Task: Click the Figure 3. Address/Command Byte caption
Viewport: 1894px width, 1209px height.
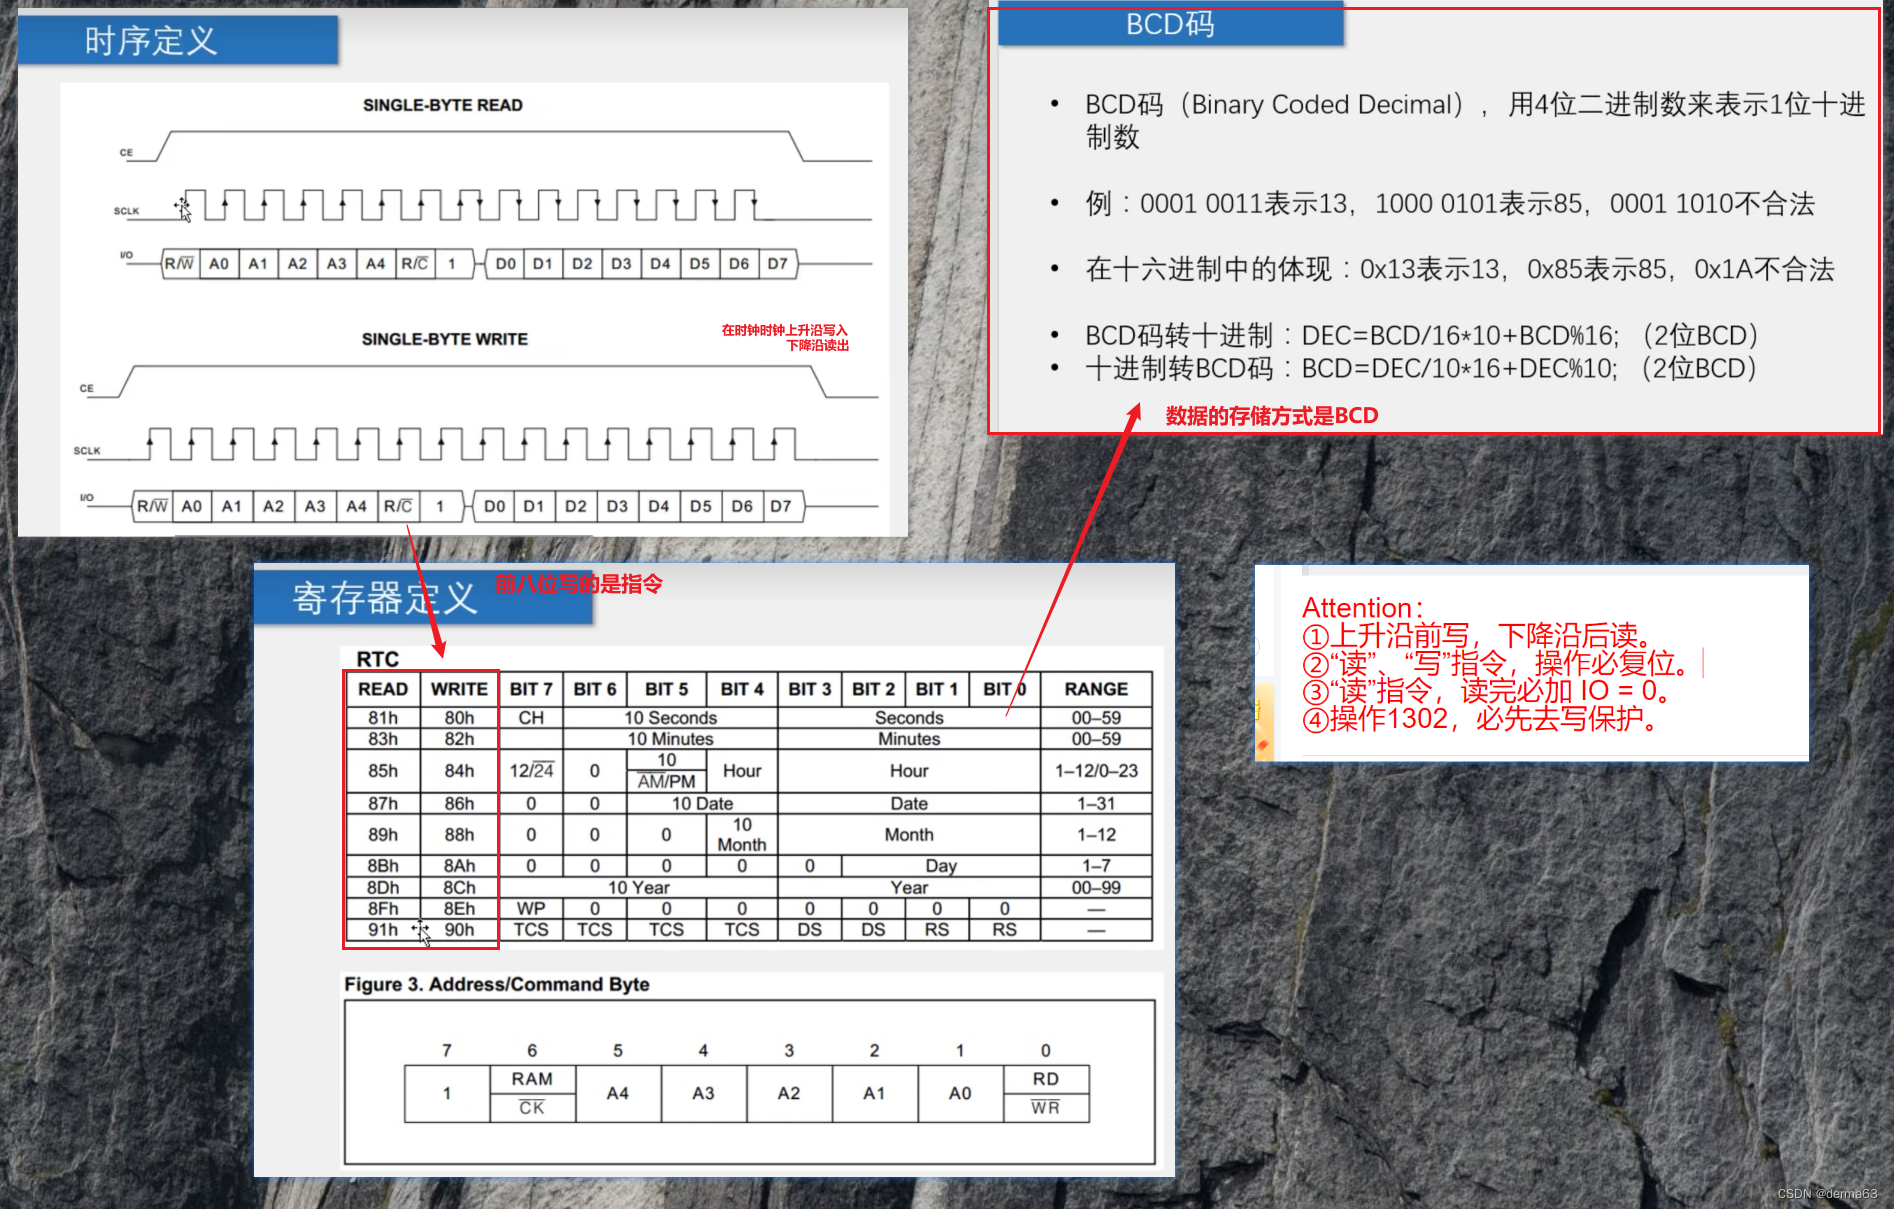Action: (x=497, y=984)
